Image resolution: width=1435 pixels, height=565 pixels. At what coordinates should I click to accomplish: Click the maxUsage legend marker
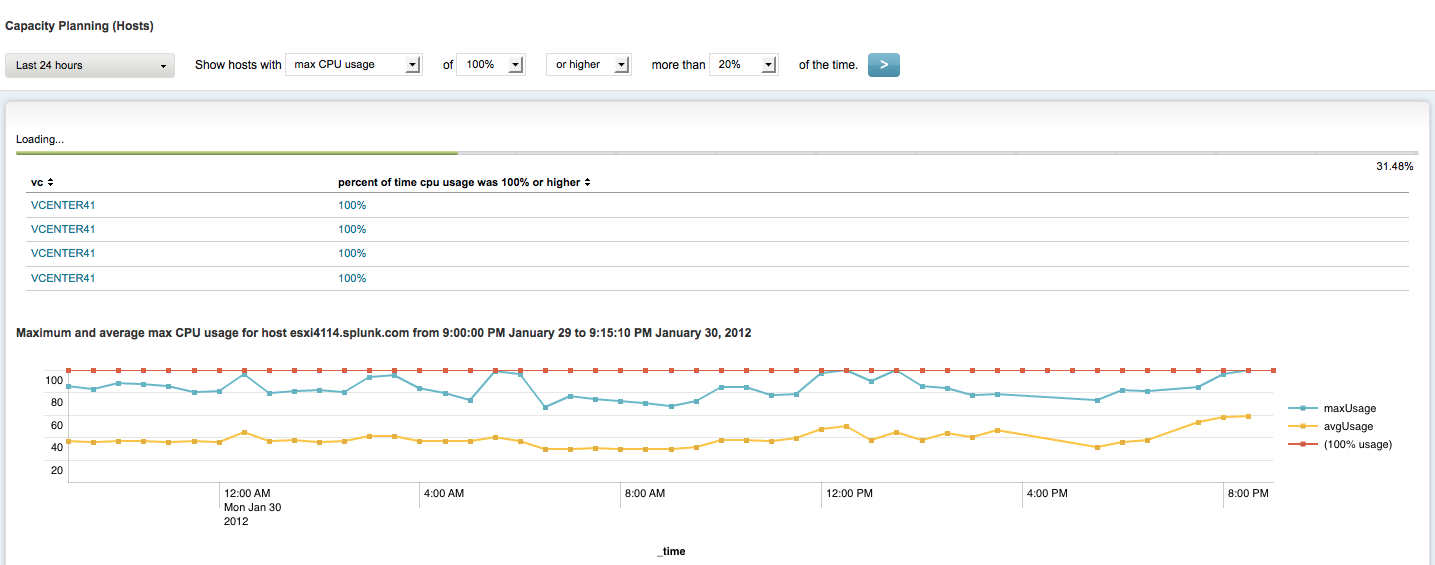[x=1301, y=408]
